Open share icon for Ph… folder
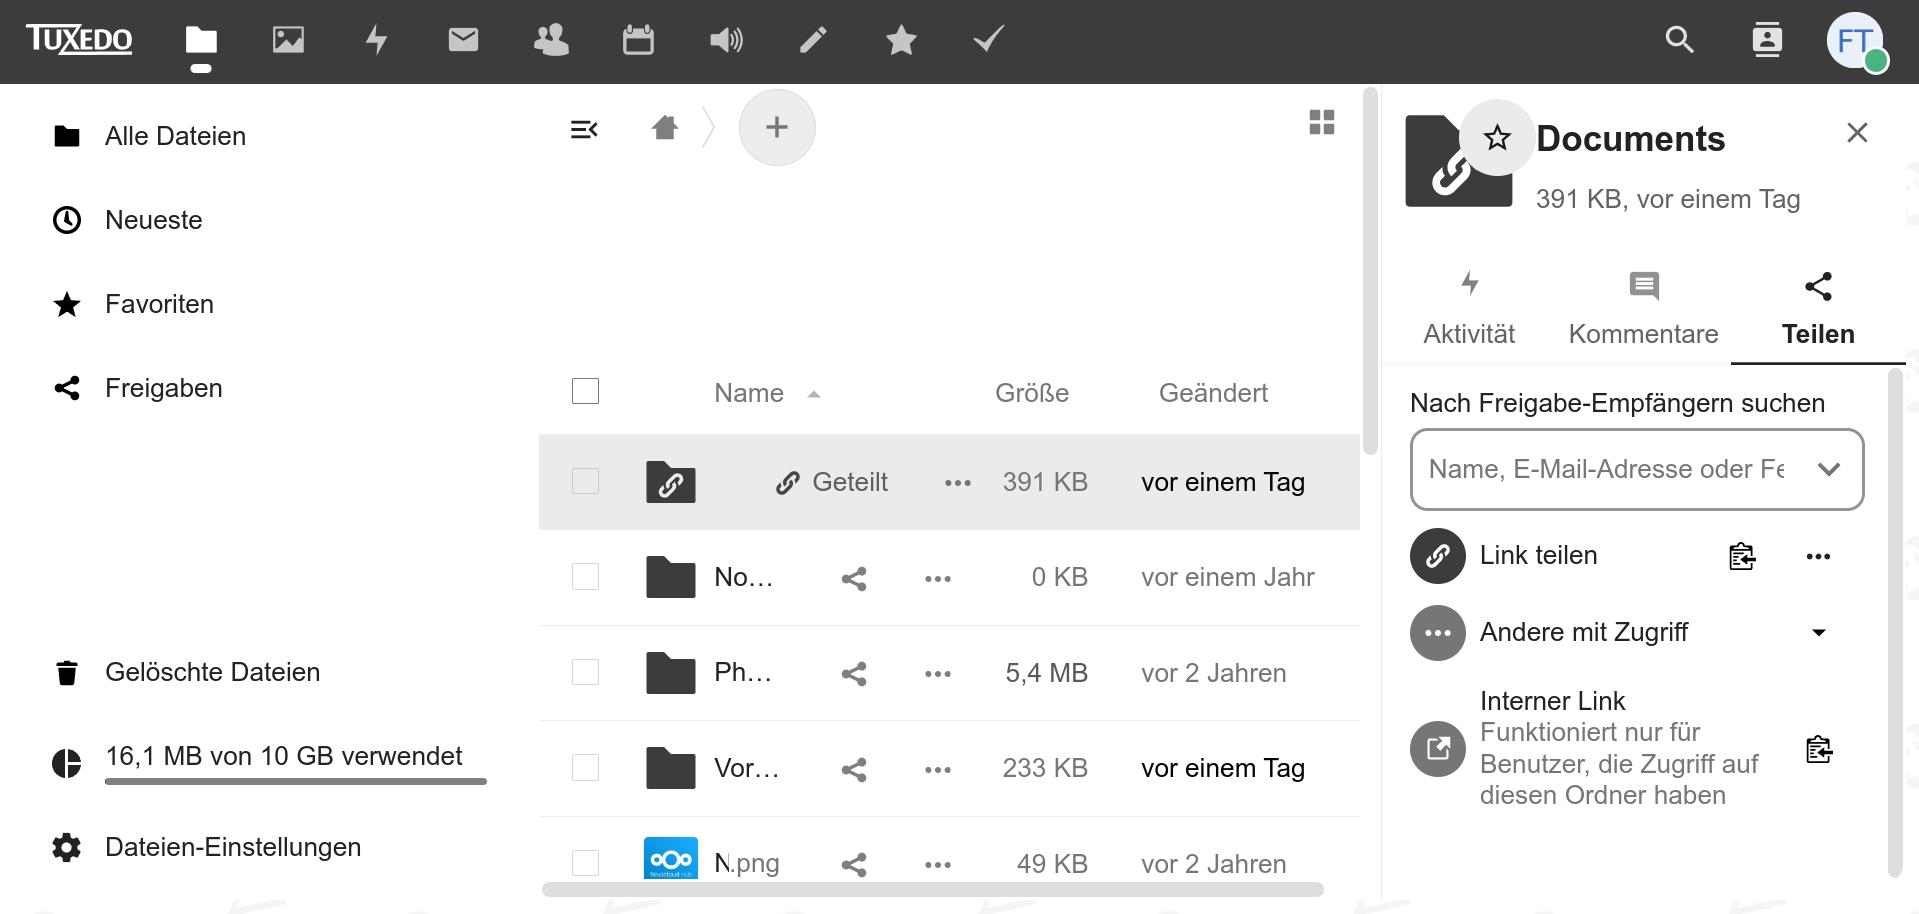This screenshot has height=914, width=1919. (854, 674)
